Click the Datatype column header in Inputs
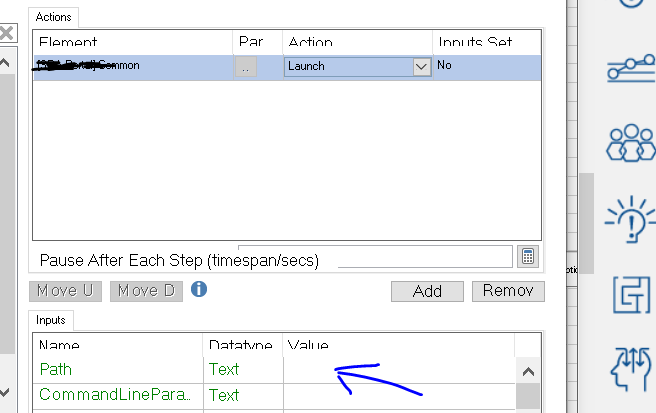This screenshot has height=413, width=656. [243, 345]
